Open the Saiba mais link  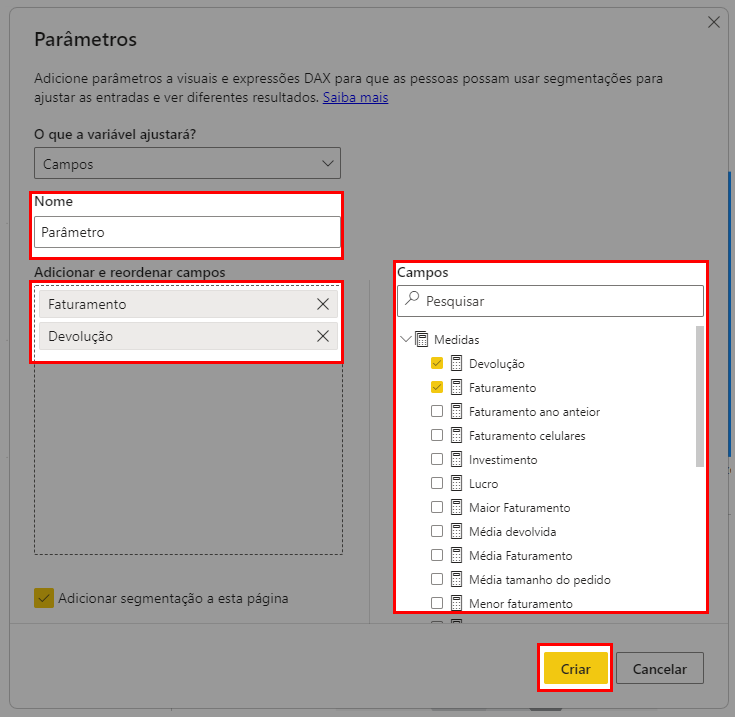(355, 97)
